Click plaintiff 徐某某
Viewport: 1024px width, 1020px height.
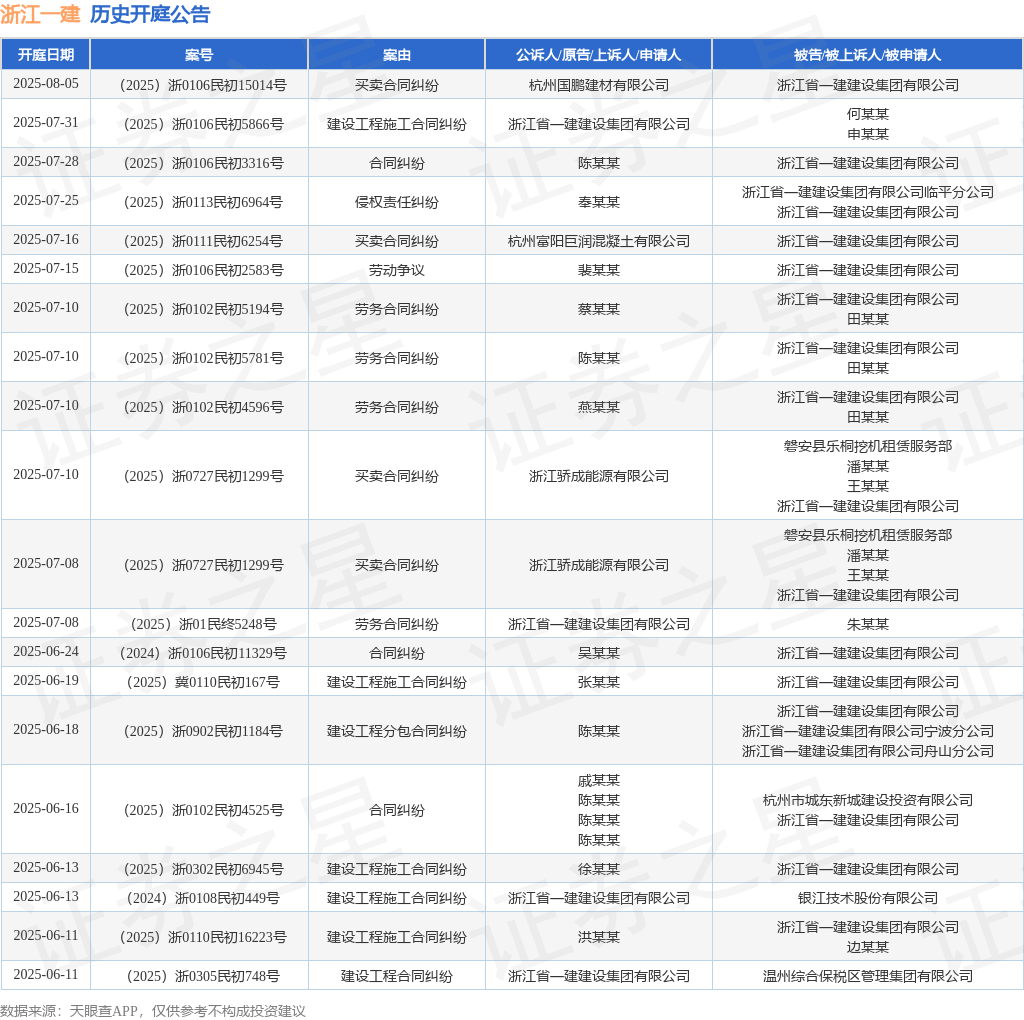coord(599,869)
